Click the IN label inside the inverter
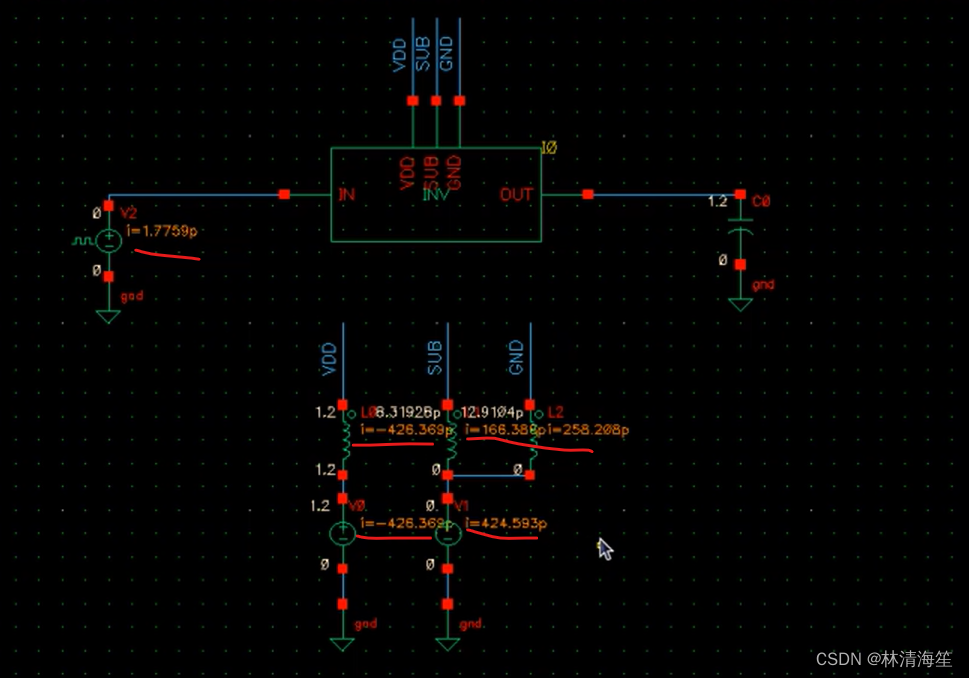The height and width of the screenshot is (678, 969). pyautogui.click(x=347, y=195)
